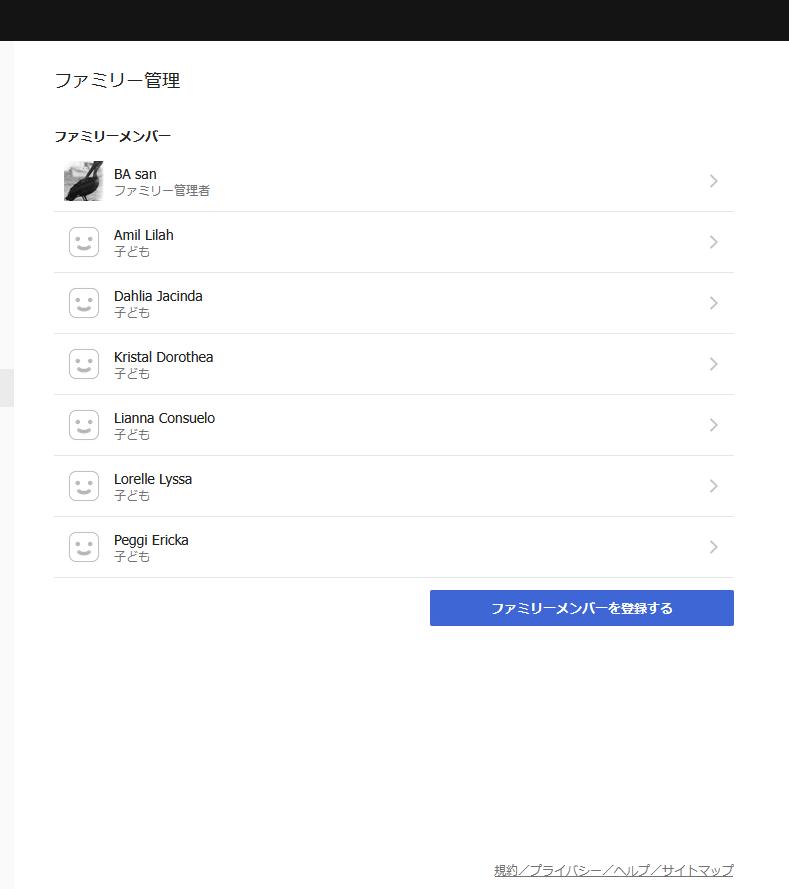
Task: Open the 規約/プライバシー/ヘルプ/サイトマップ footer link
Action: [x=613, y=870]
